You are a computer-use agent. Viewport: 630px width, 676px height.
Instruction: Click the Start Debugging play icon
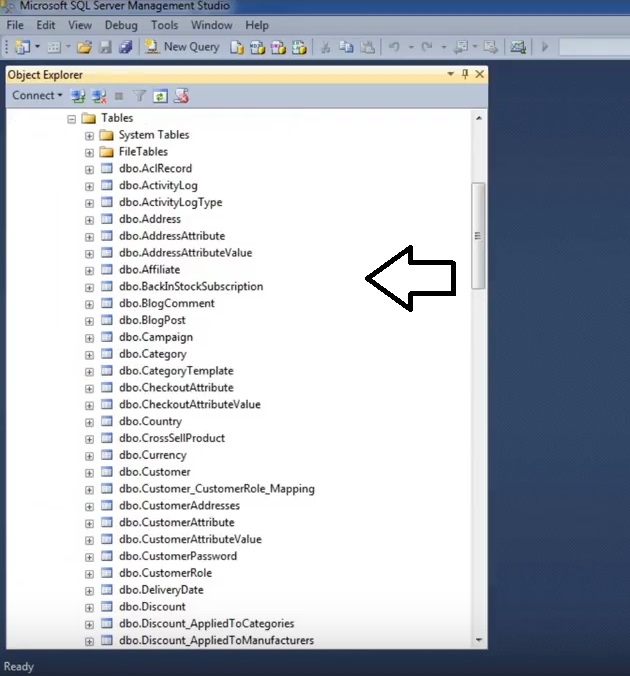pyautogui.click(x=545, y=47)
